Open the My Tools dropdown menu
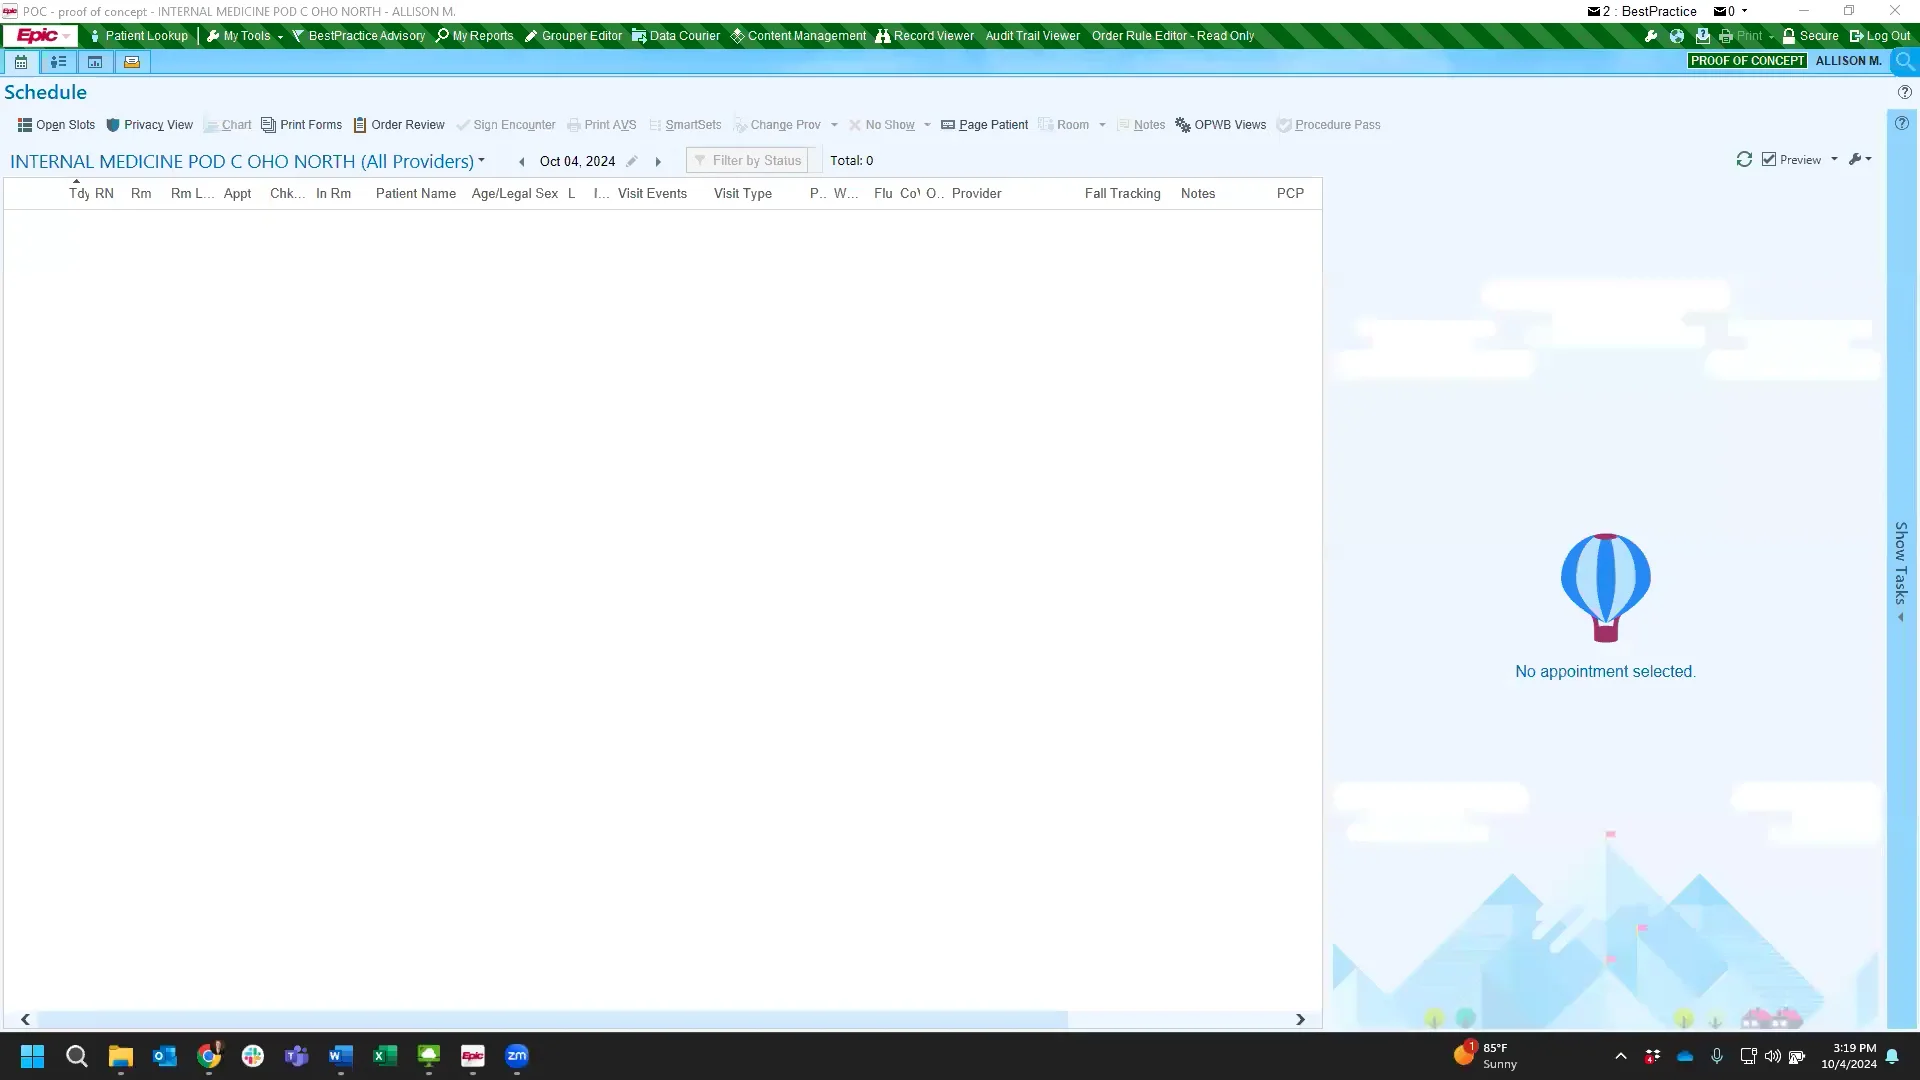 245,36
